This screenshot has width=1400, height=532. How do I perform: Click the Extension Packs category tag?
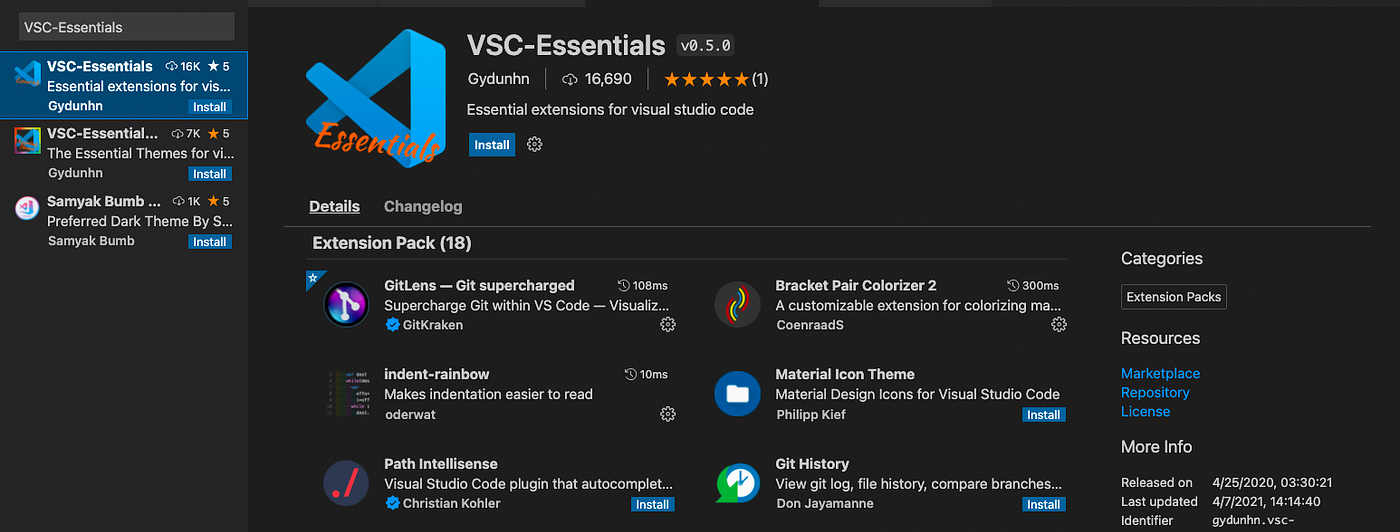click(x=1173, y=297)
